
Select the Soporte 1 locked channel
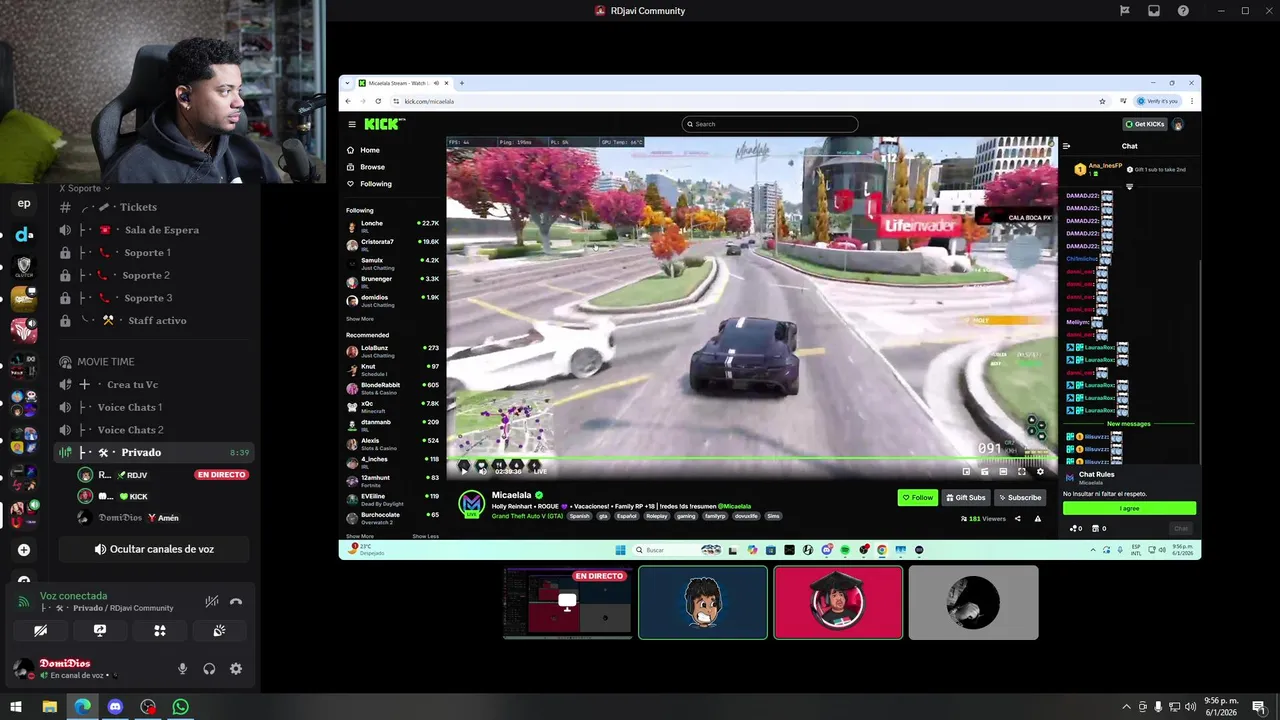point(154,253)
